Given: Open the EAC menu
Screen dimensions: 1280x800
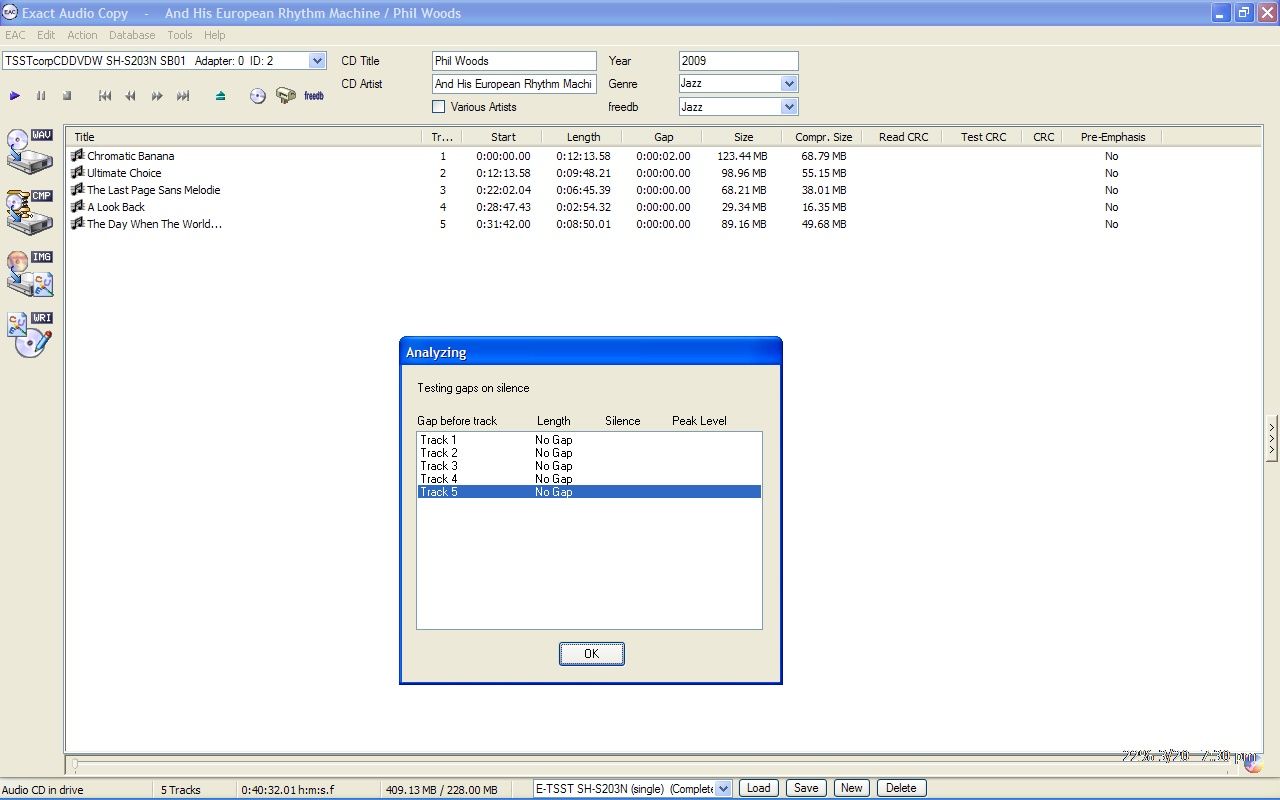Looking at the screenshot, I should 15,35.
